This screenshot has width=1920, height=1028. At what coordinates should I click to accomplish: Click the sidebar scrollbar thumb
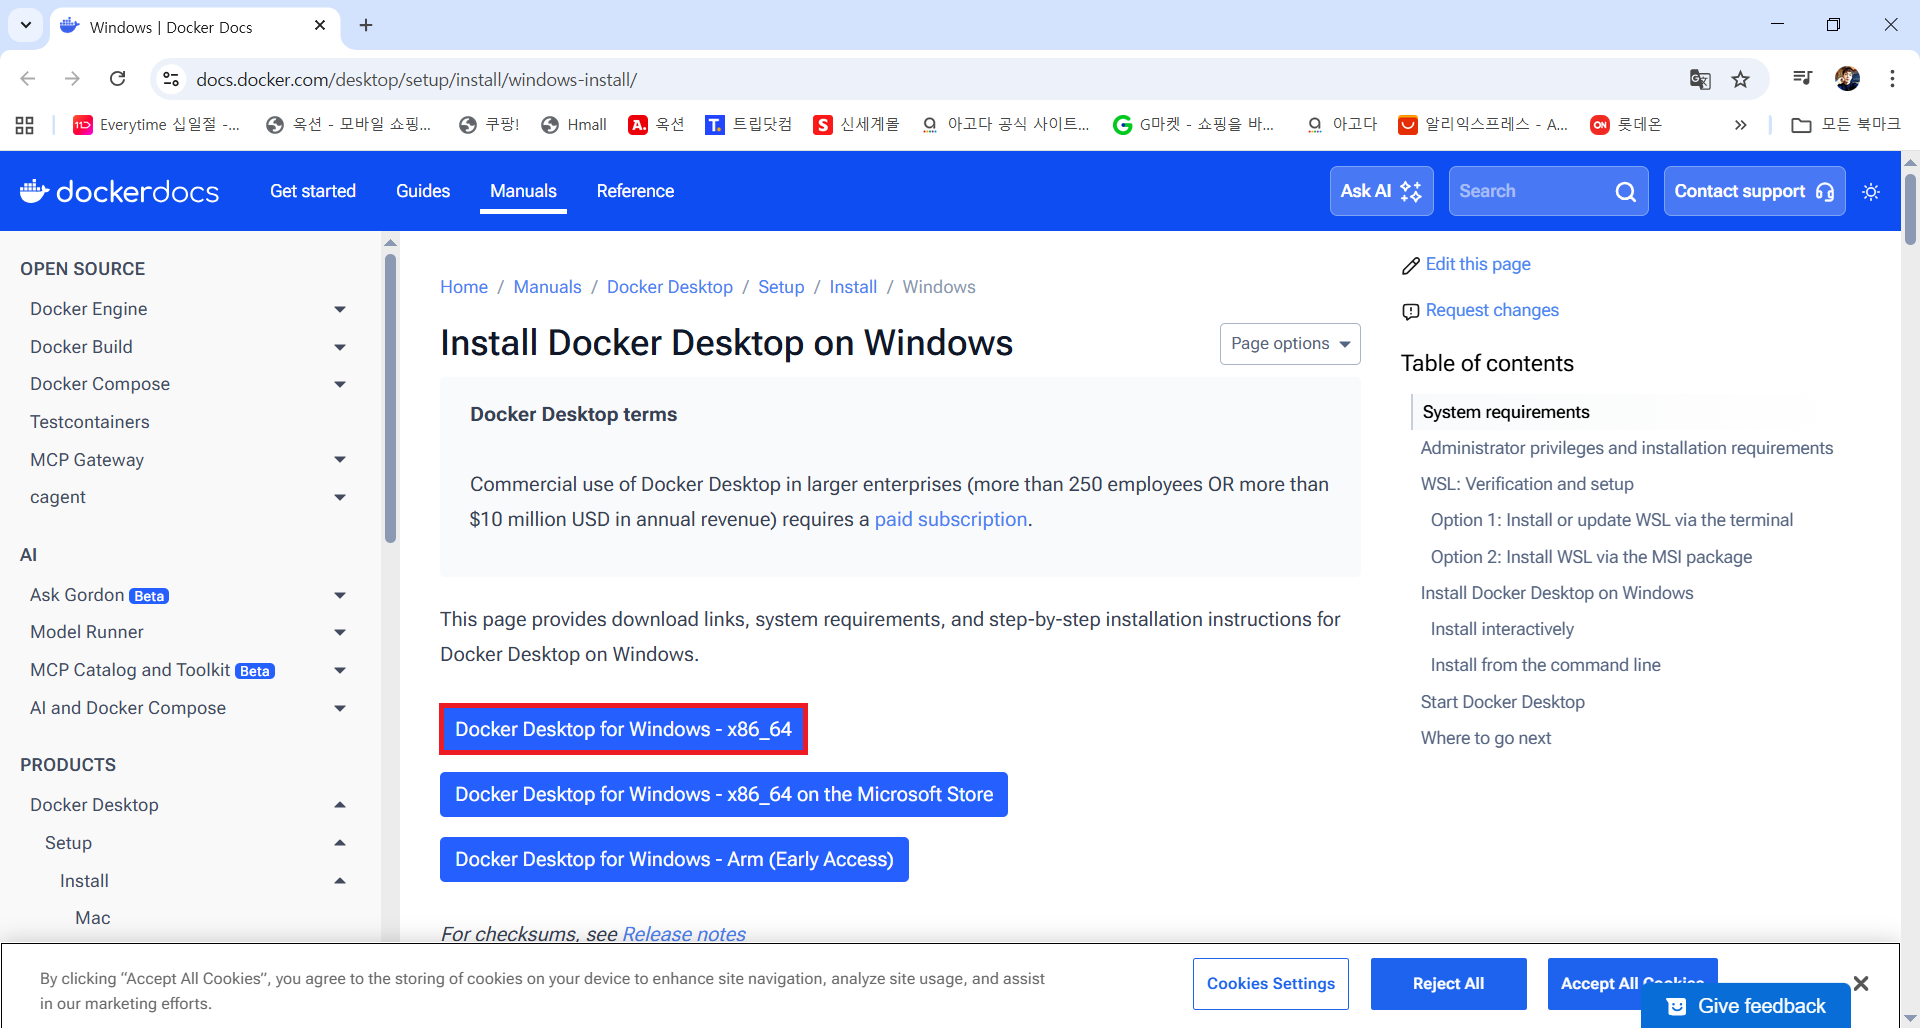point(390,398)
